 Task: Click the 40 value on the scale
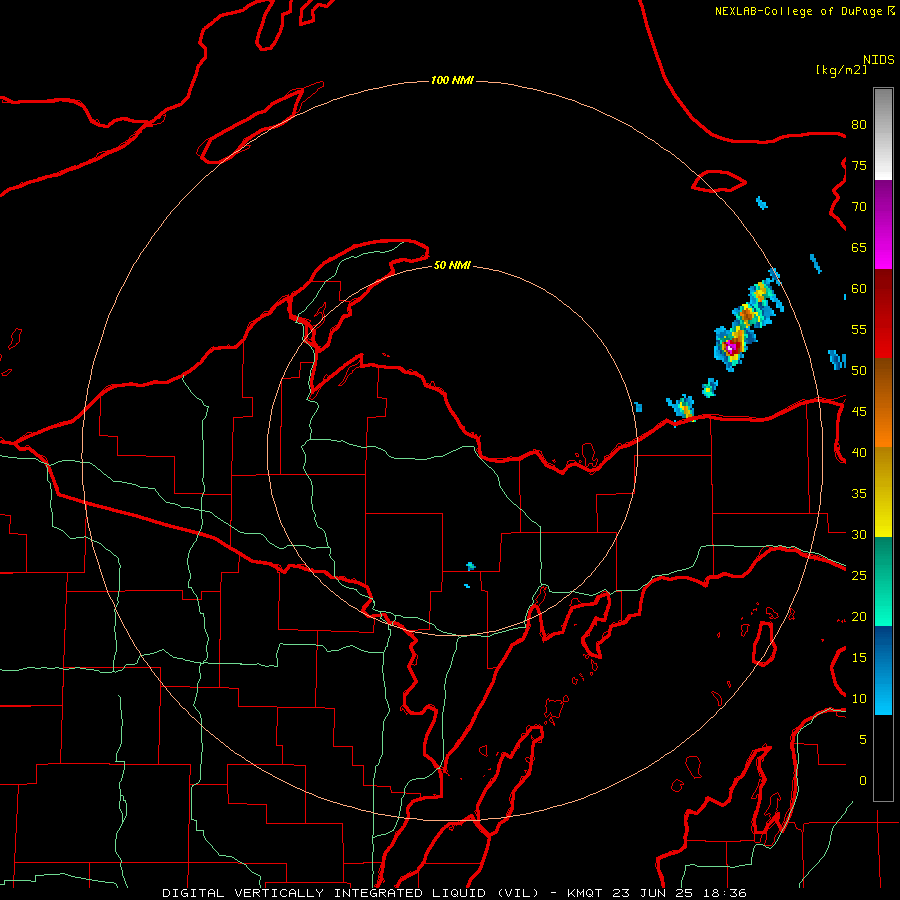pyautogui.click(x=859, y=453)
